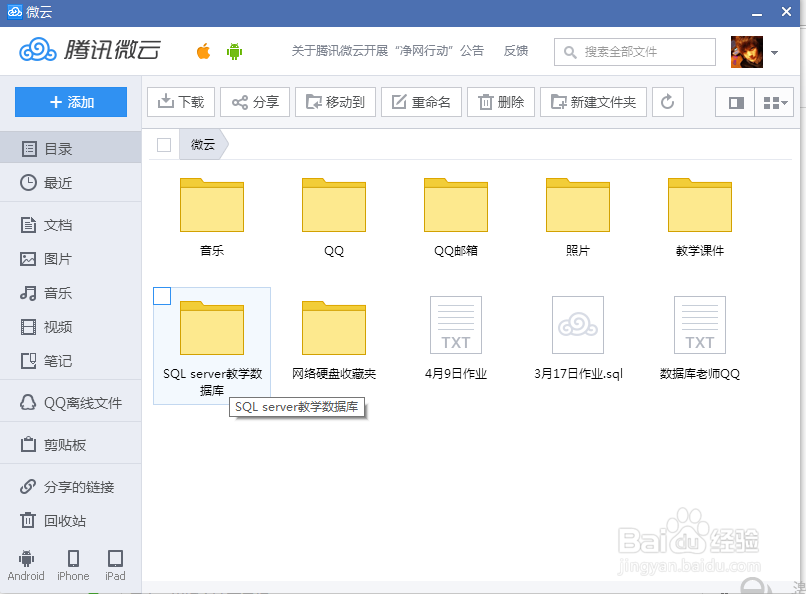The image size is (806, 594).
Task: Open QQ离线文件 in the sidebar
Action: coord(70,402)
